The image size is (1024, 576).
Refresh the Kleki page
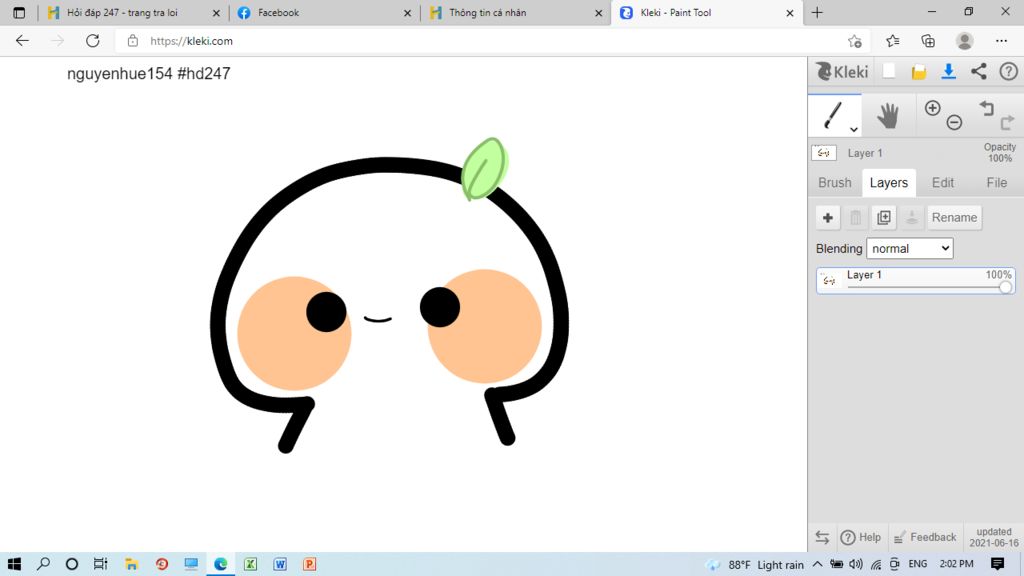[93, 40]
